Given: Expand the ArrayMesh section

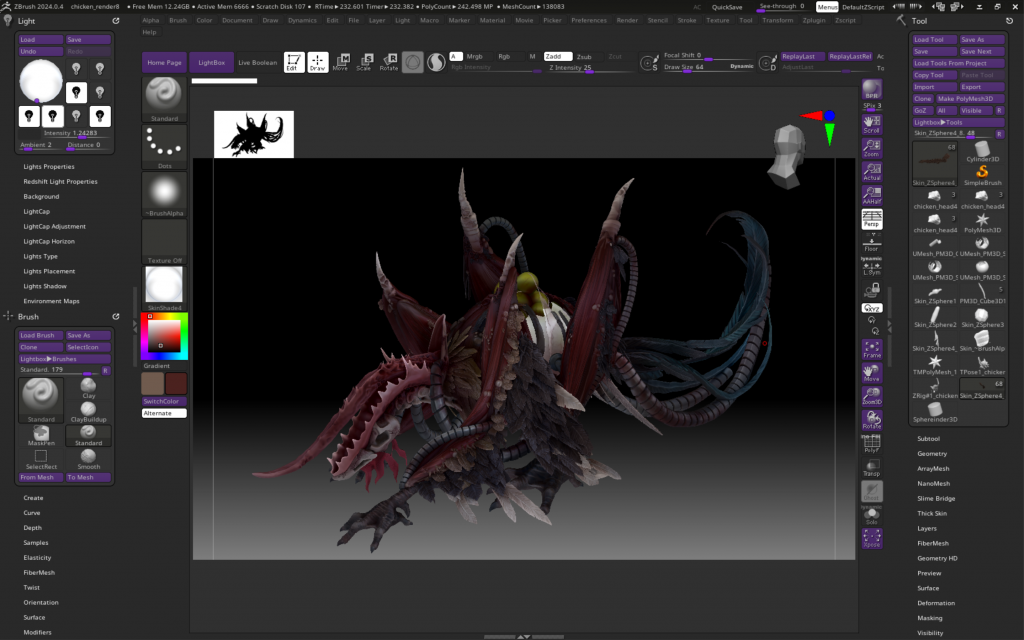Looking at the screenshot, I should pos(933,469).
